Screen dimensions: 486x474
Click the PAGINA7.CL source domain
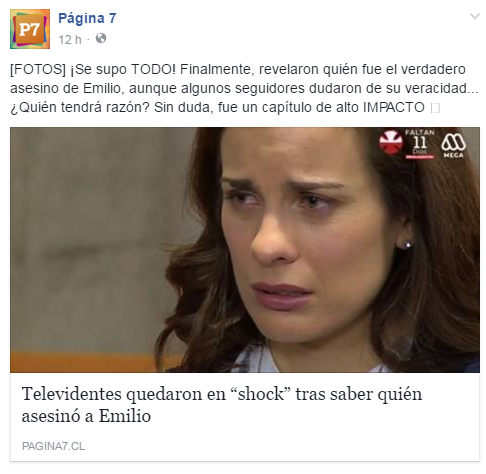coord(53,446)
